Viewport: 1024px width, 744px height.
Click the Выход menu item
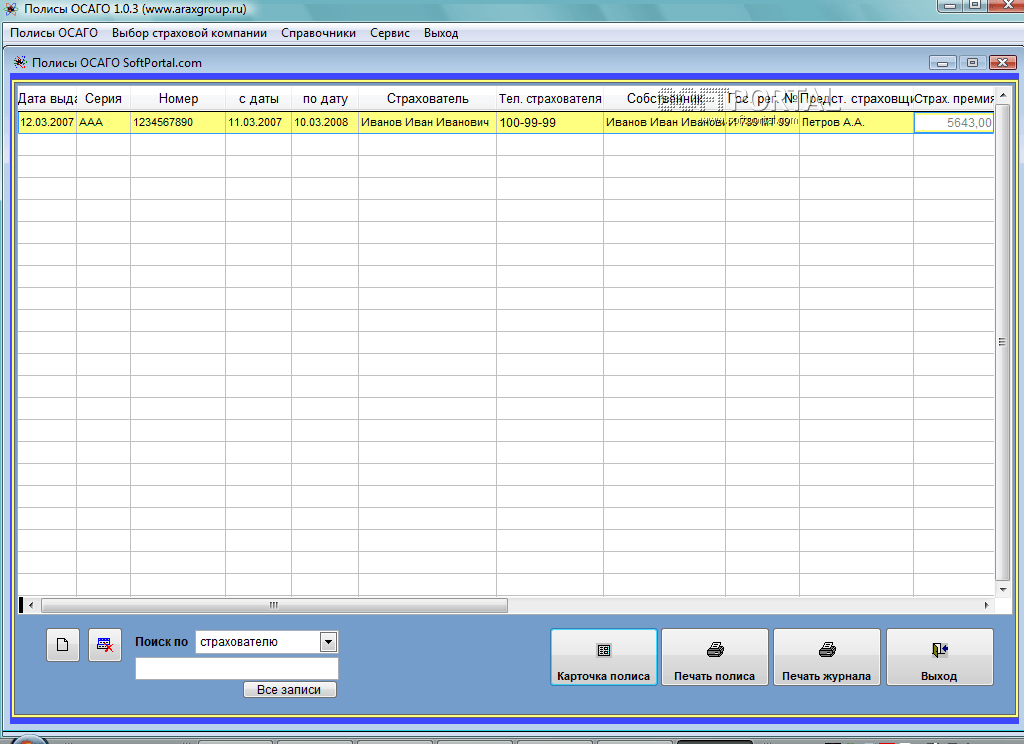click(x=441, y=33)
